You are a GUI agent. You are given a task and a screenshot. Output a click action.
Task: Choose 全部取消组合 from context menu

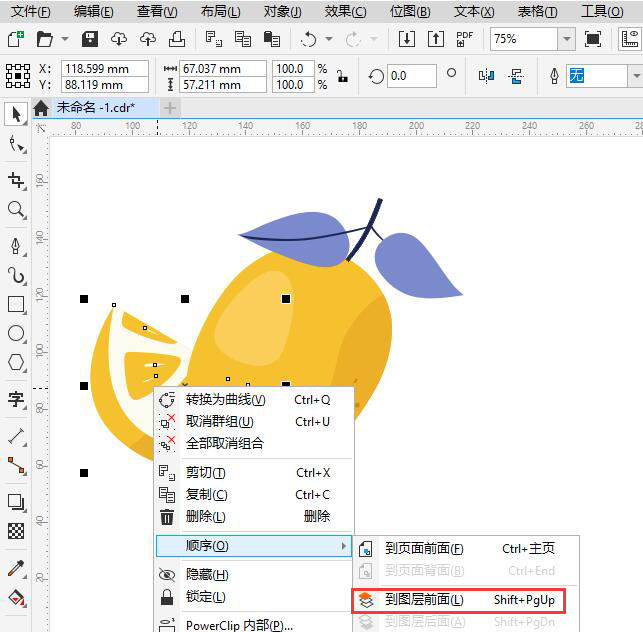(x=254, y=443)
